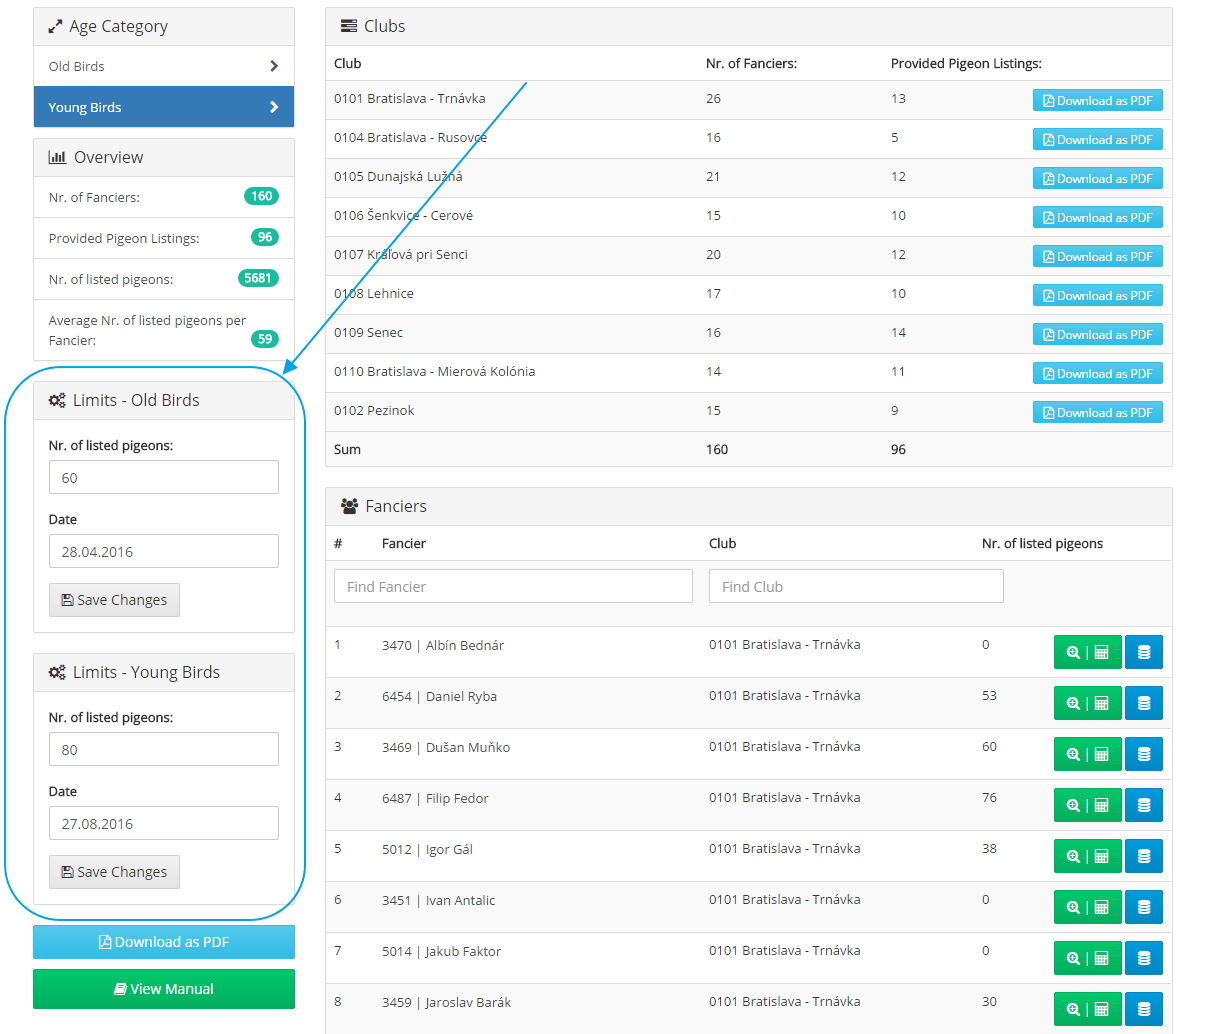Download PDF for 0101 Bratislava - Trnávka
This screenshot has height=1034, width=1211.
(x=1097, y=100)
